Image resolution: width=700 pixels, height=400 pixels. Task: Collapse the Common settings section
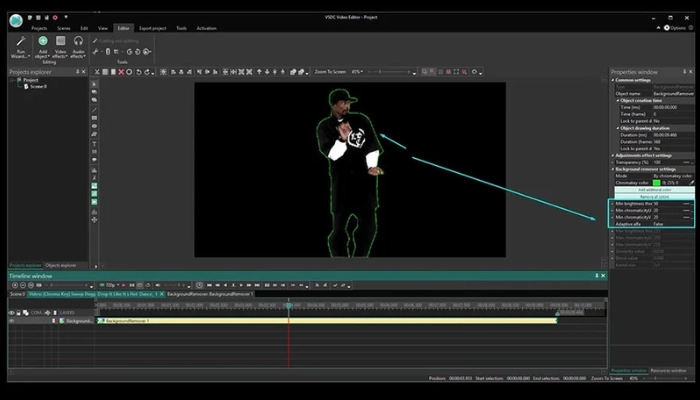pos(613,80)
